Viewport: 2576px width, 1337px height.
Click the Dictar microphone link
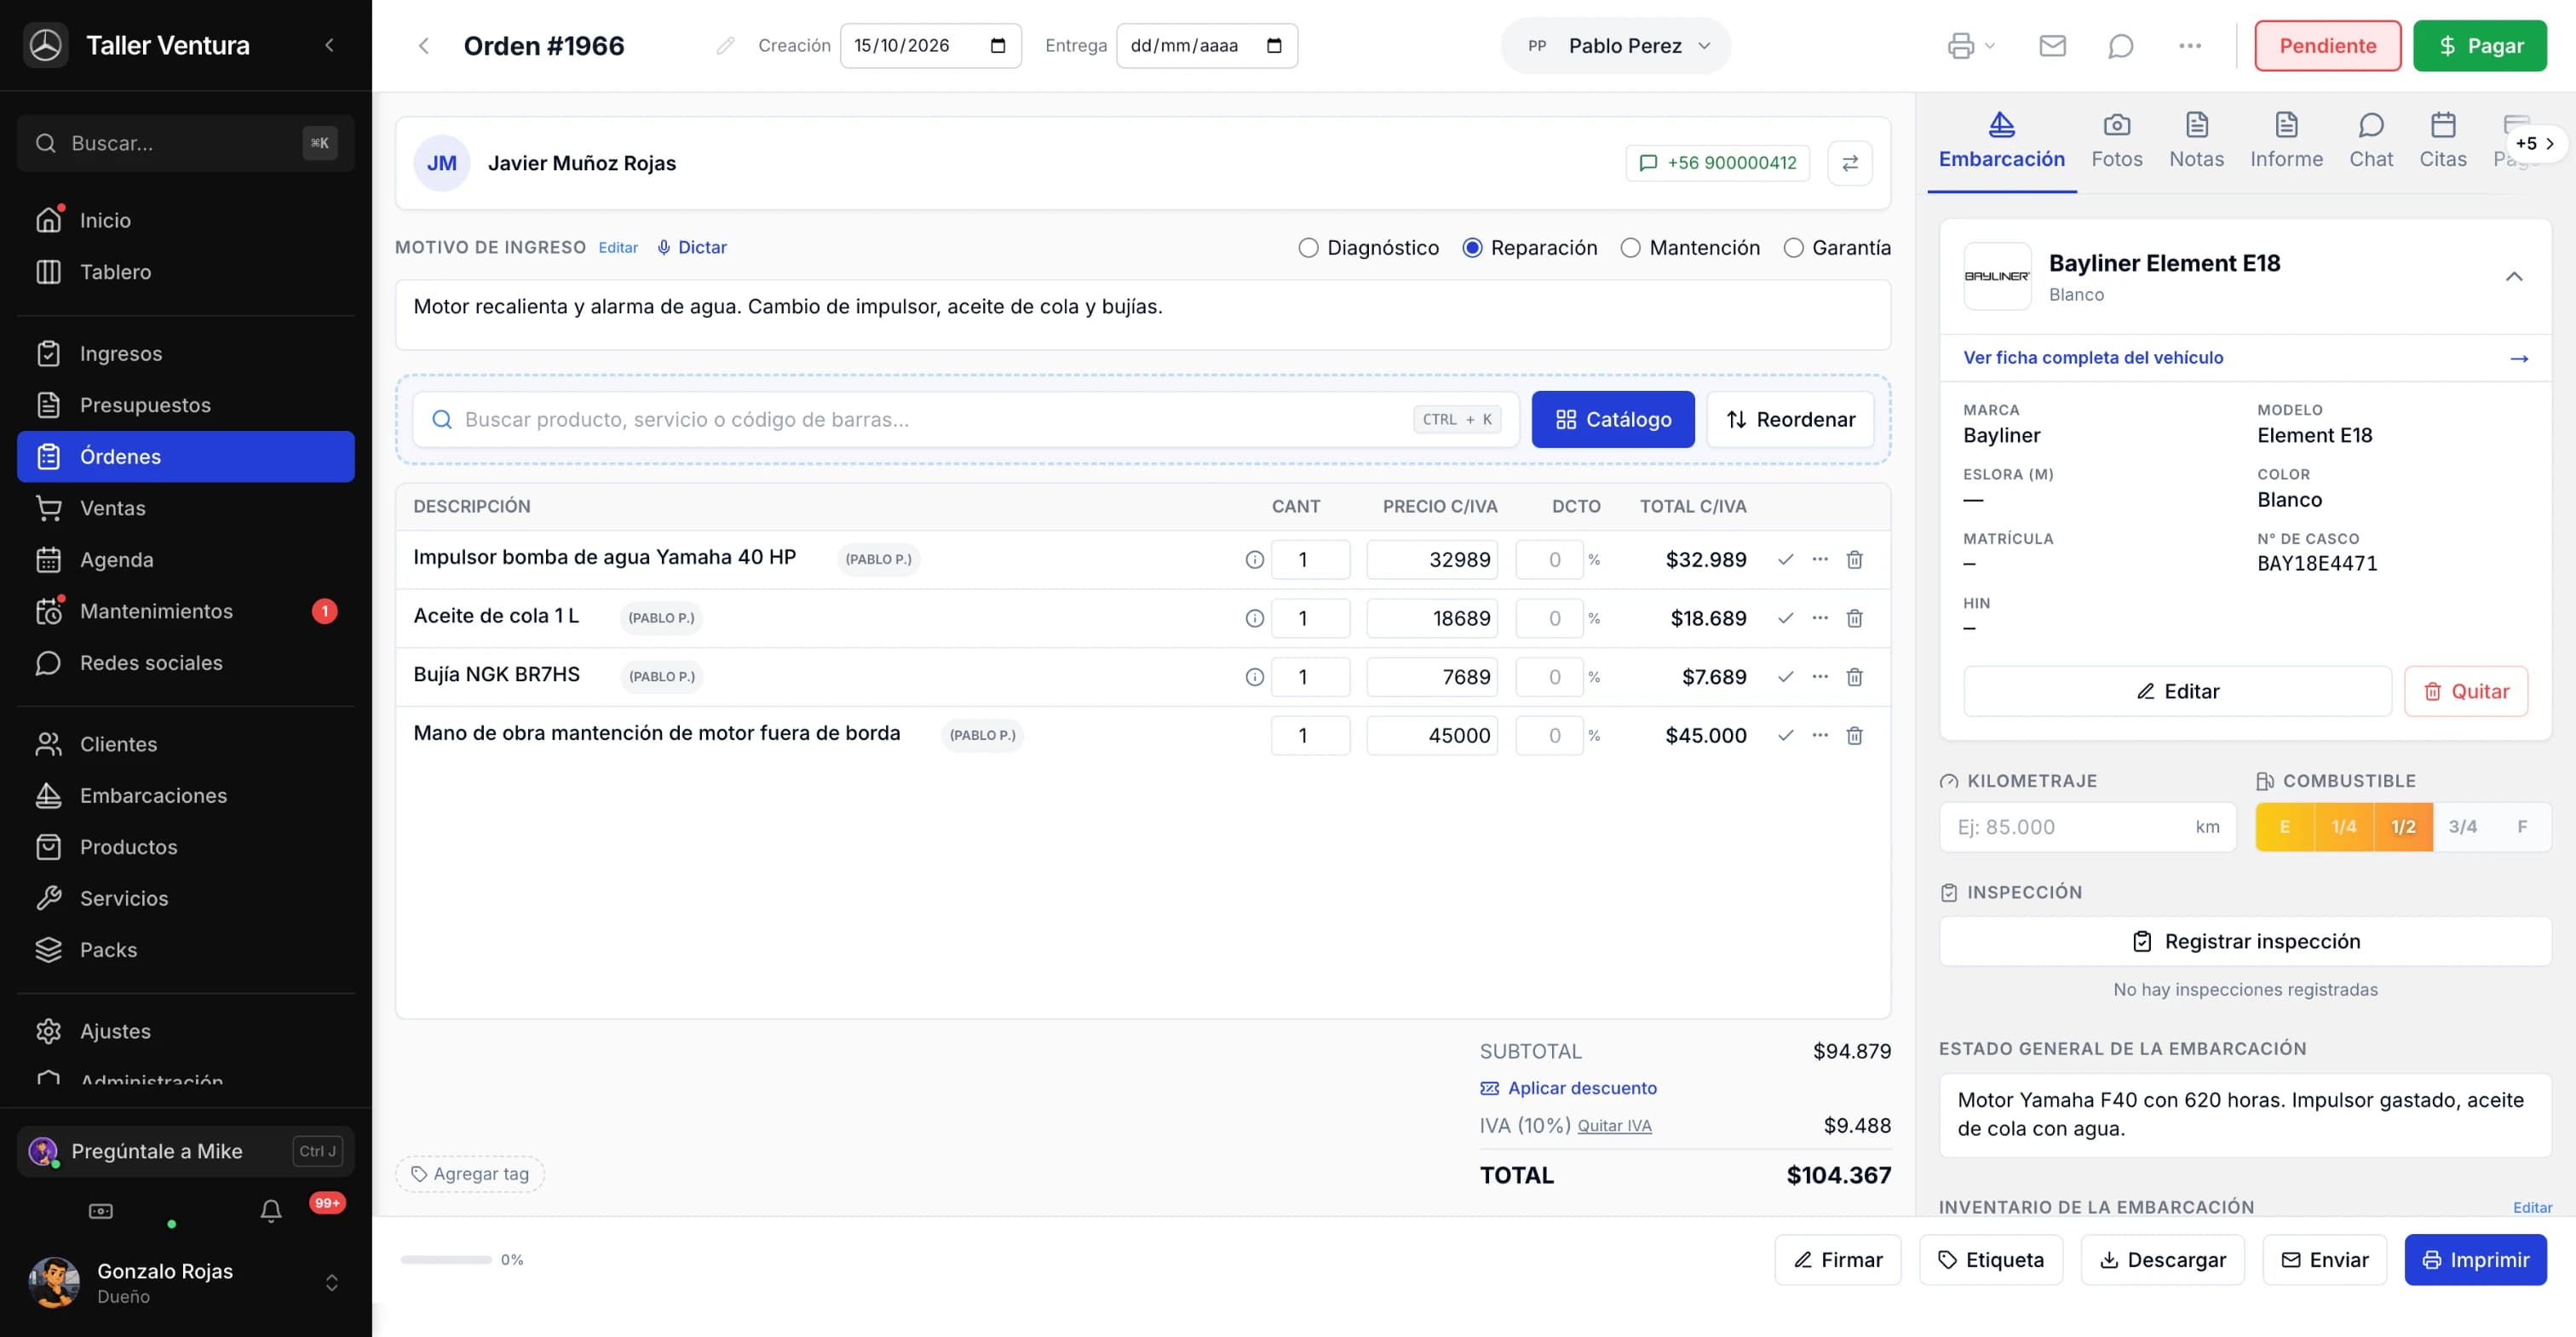click(691, 247)
